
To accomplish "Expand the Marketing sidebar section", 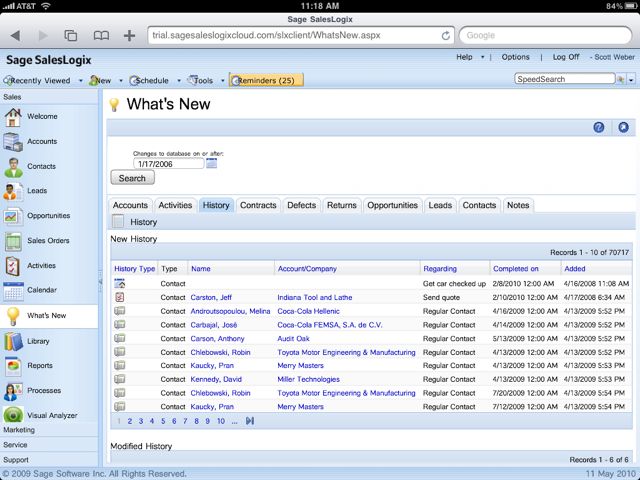I will point(49,430).
